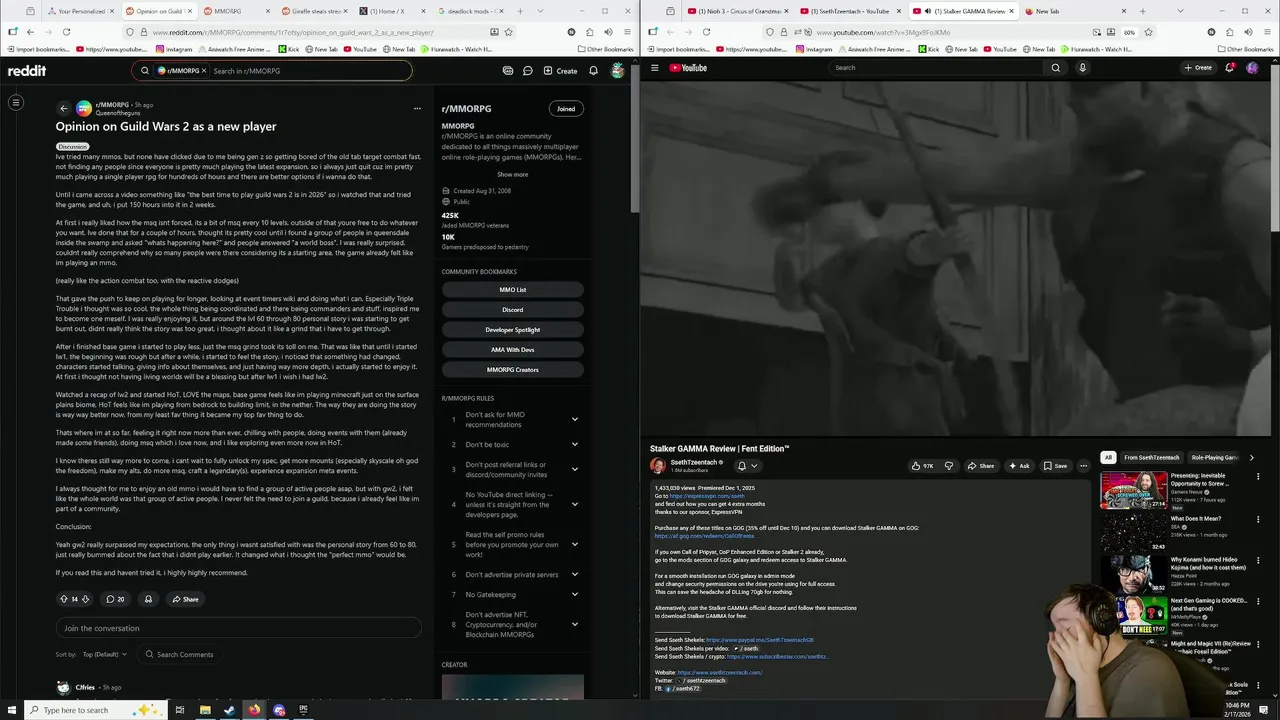Open Developer Spotlight bookmark

point(512,330)
